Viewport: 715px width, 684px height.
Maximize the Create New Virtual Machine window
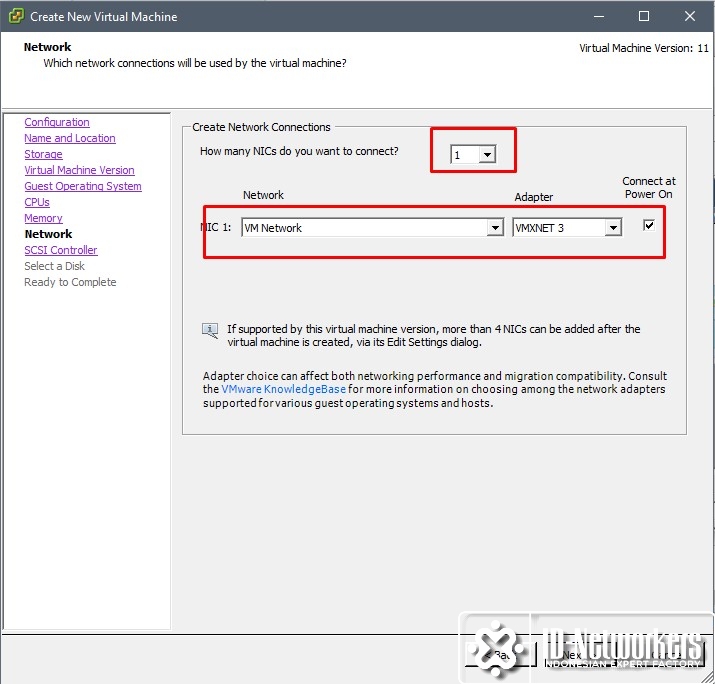644,16
